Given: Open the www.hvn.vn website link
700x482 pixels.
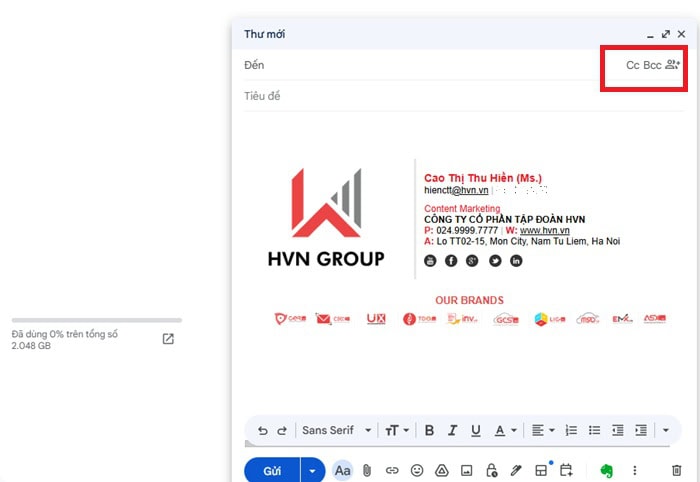Looking at the screenshot, I should pyautogui.click(x=545, y=230).
